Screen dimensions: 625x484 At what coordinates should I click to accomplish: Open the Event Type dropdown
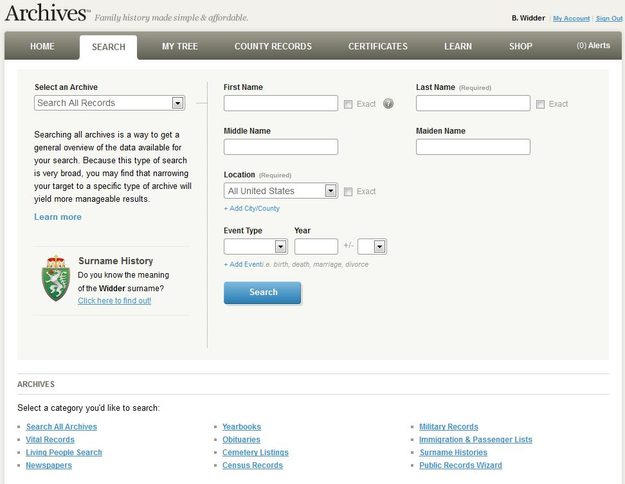pos(256,246)
